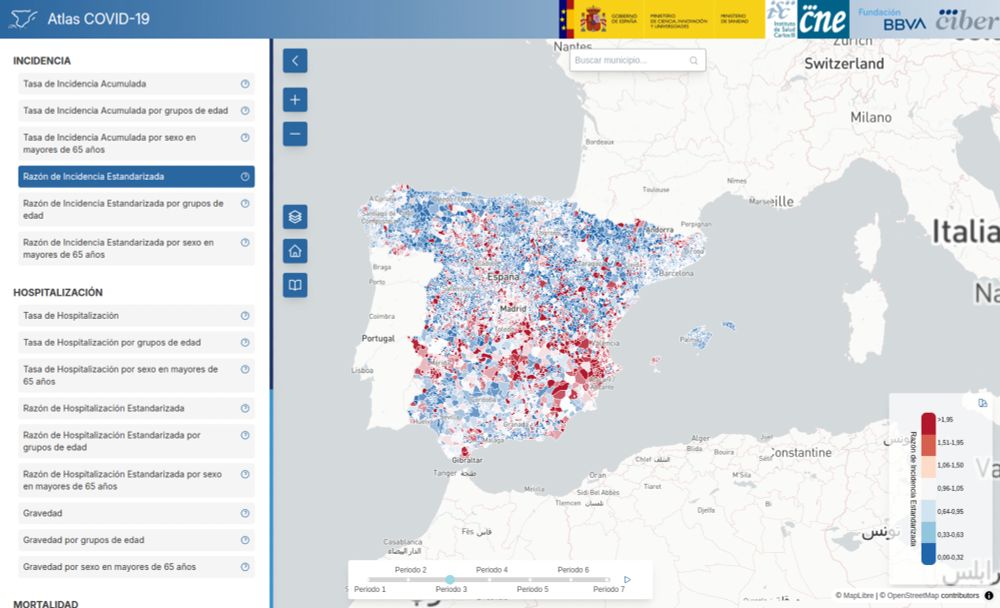
Task: Select Tasa de Incidencia Acumulada
Action: (x=136, y=84)
